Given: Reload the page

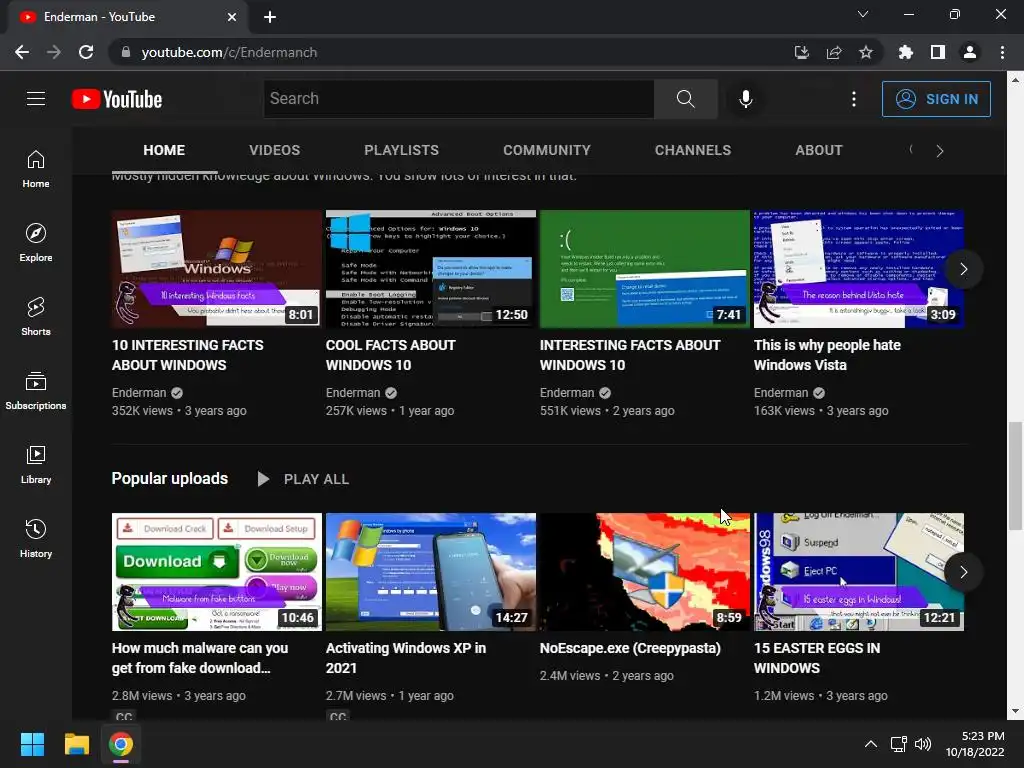Looking at the screenshot, I should (86, 52).
